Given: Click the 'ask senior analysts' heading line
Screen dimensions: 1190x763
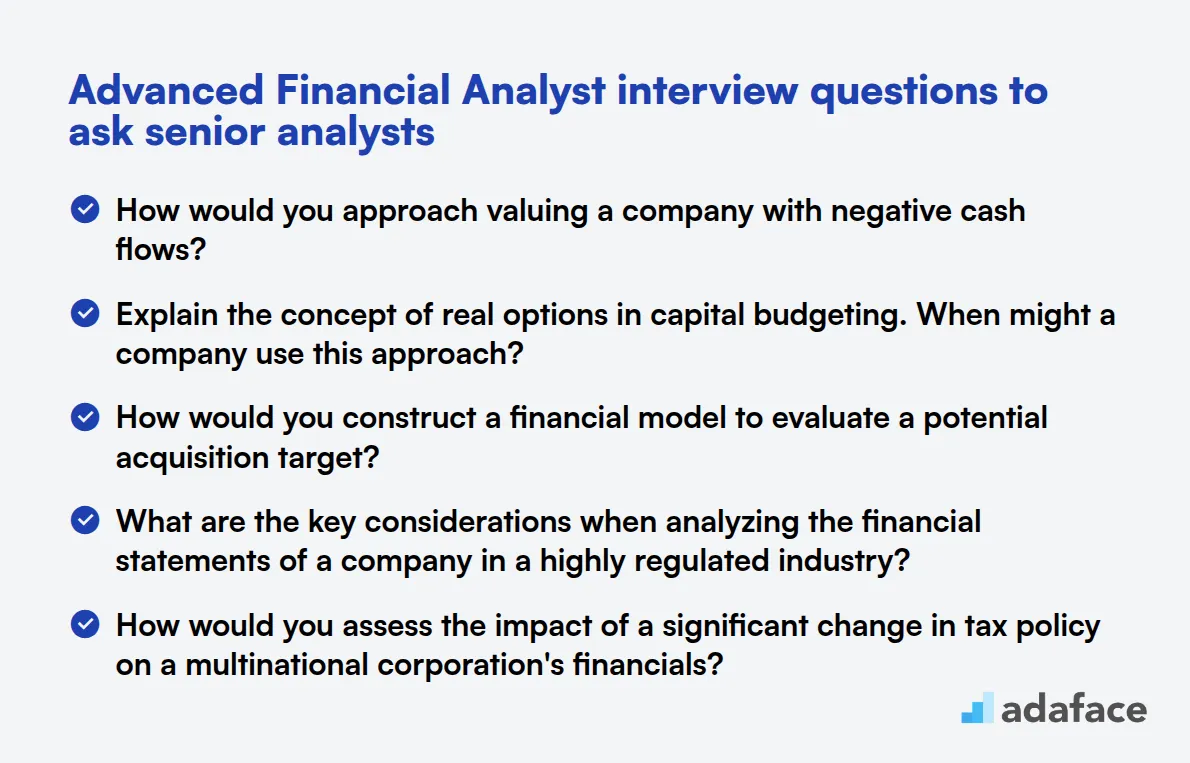Looking at the screenshot, I should tap(251, 132).
